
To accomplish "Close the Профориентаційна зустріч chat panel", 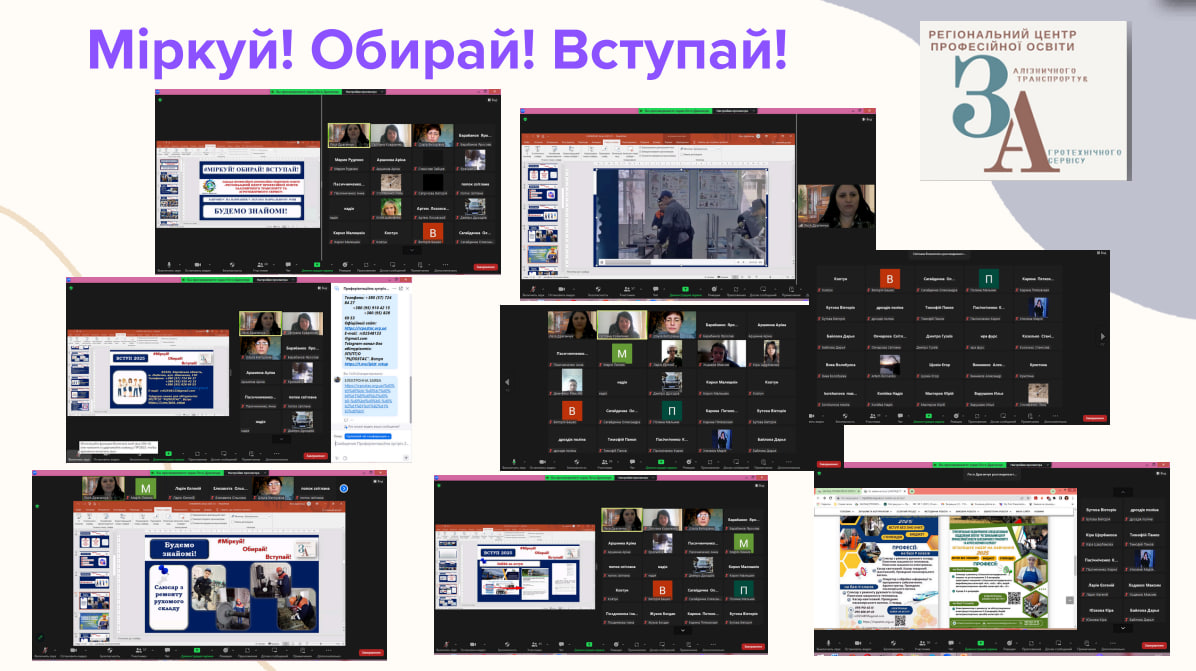I will 407,289.
